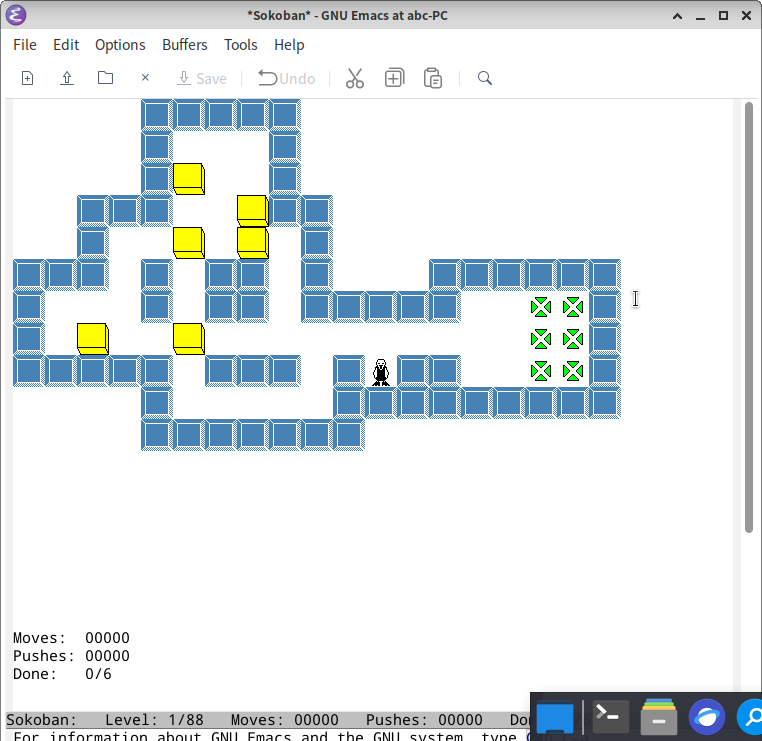Screen dimensions: 762x741
Task: Open the Directory folder icon in toolbar
Action: (x=105, y=78)
